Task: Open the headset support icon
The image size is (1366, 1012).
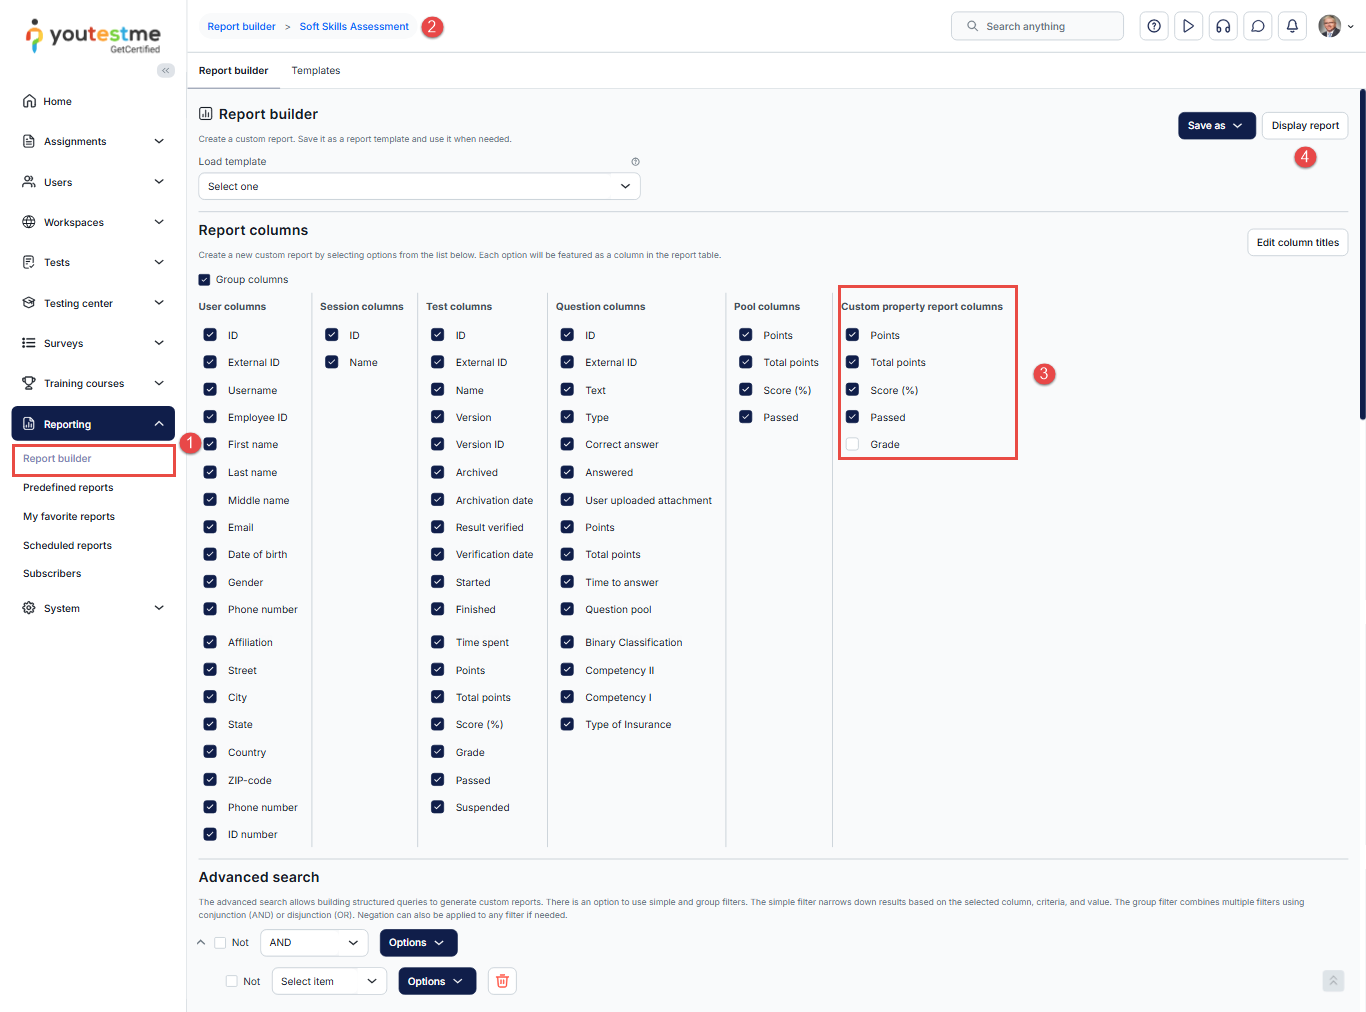Action: (1223, 27)
